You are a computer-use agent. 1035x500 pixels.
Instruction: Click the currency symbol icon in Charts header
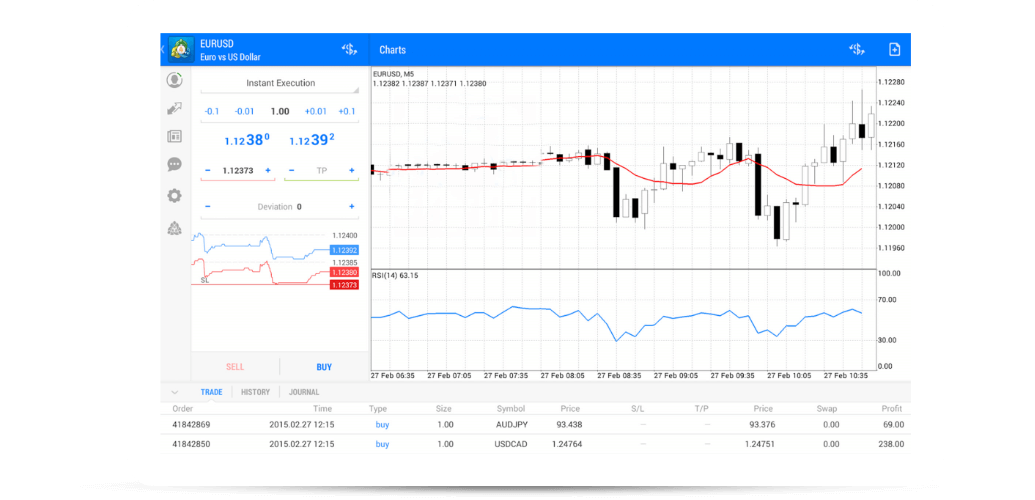[856, 50]
